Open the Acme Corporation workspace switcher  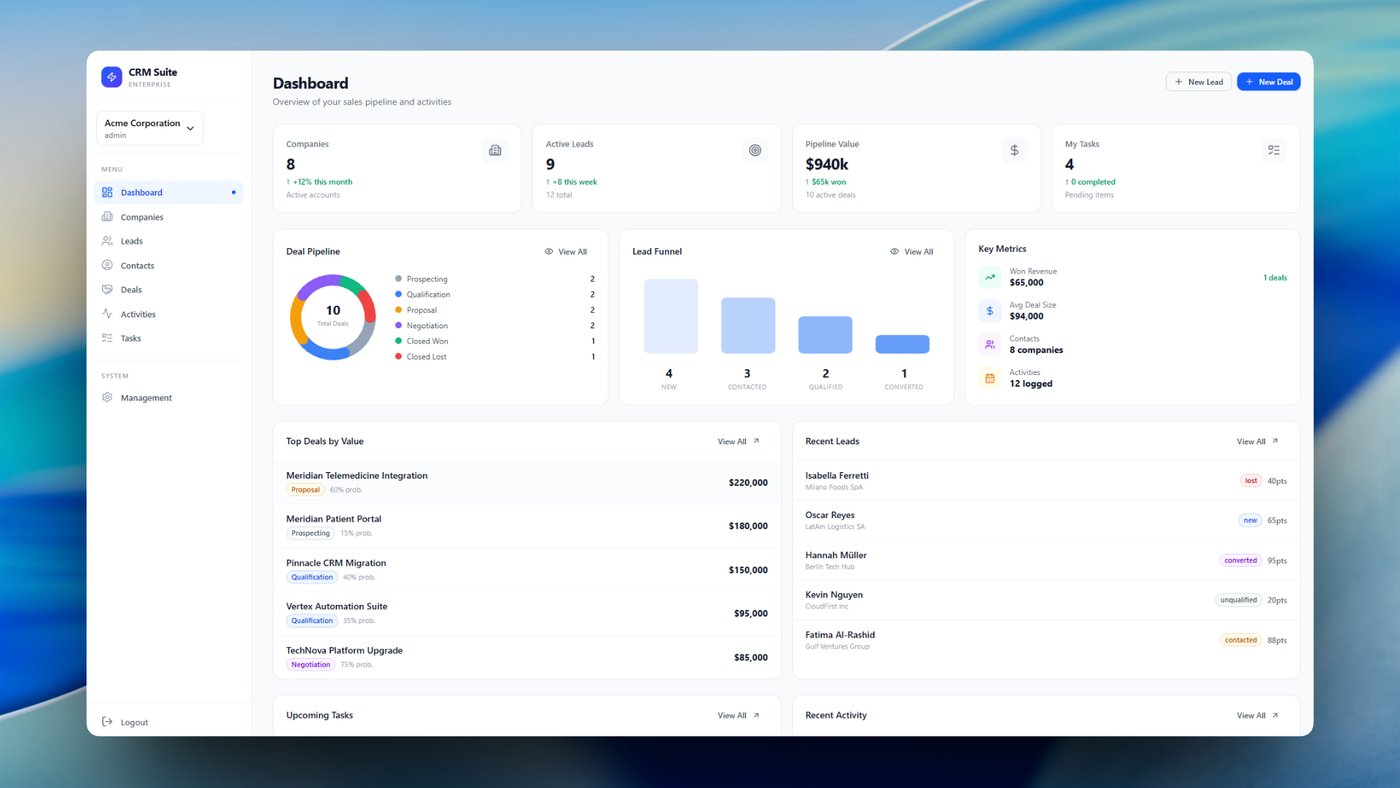(x=149, y=127)
